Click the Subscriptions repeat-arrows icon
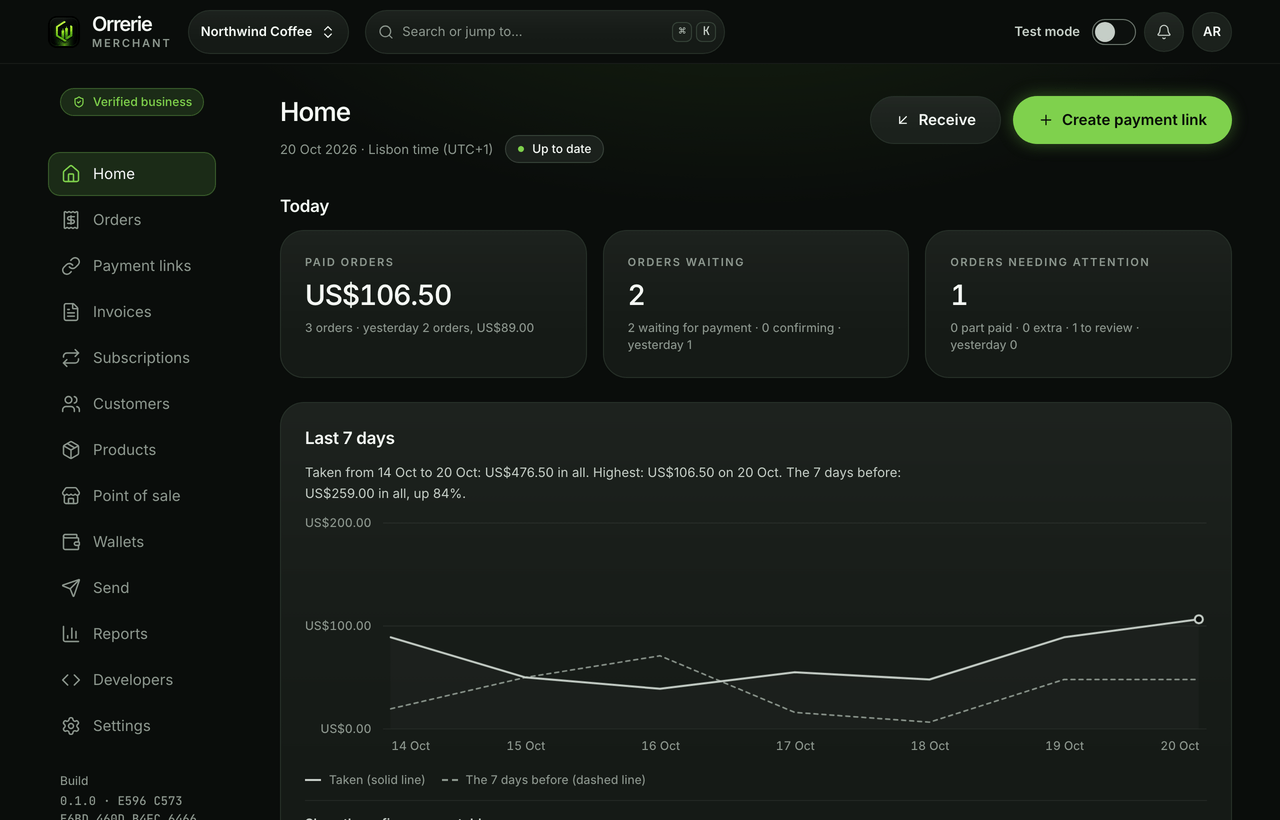Image resolution: width=1280 pixels, height=820 pixels. (71, 358)
